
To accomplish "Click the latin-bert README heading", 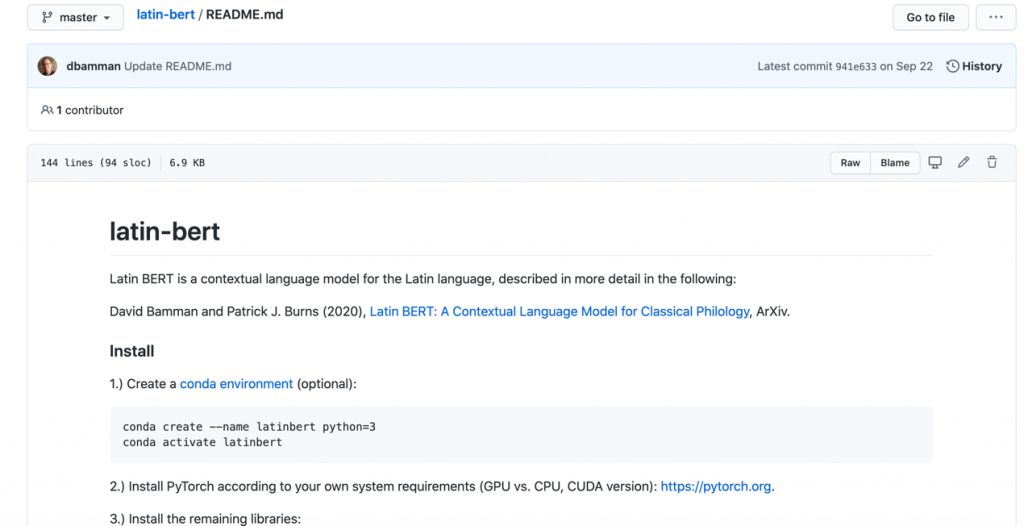I will (x=165, y=231).
